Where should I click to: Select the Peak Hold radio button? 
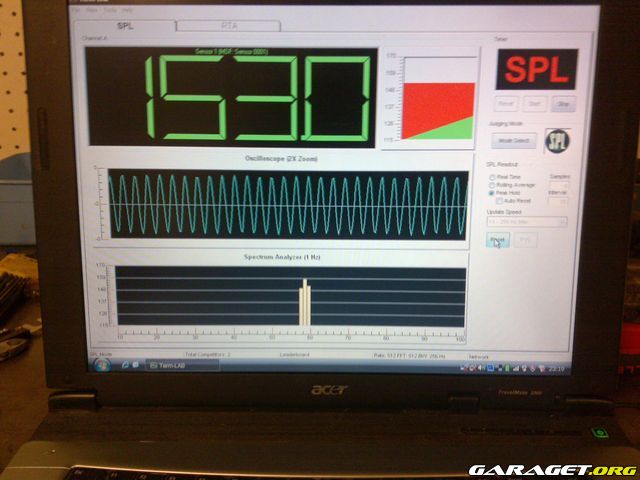click(491, 193)
